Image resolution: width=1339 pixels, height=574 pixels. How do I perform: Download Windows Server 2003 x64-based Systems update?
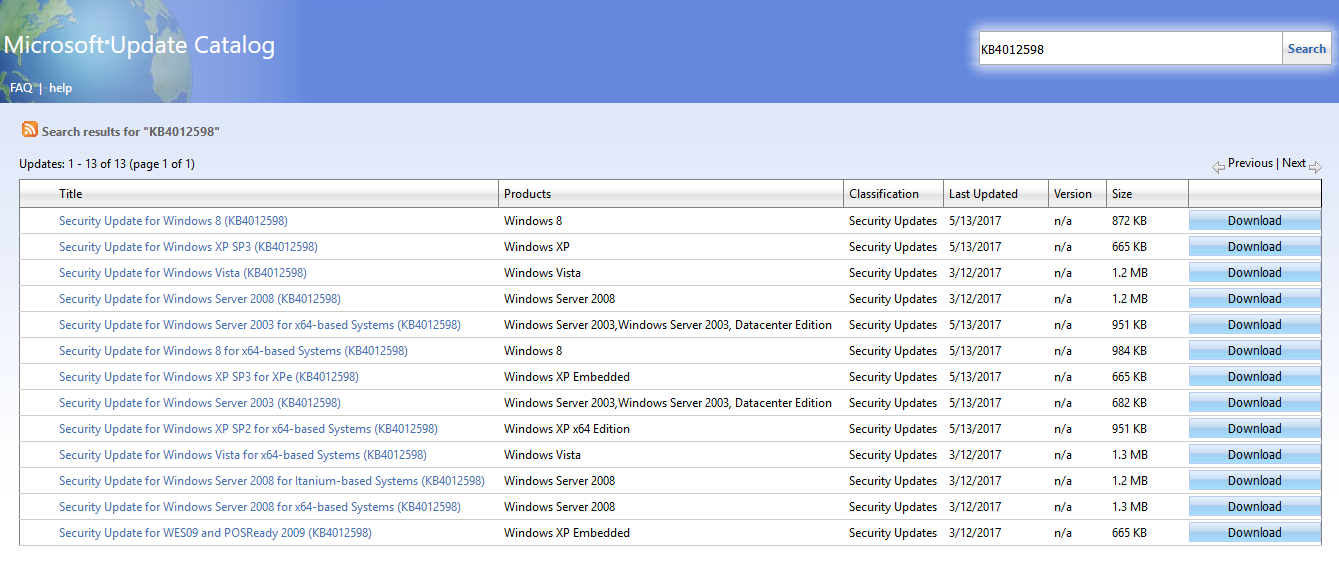[1254, 325]
